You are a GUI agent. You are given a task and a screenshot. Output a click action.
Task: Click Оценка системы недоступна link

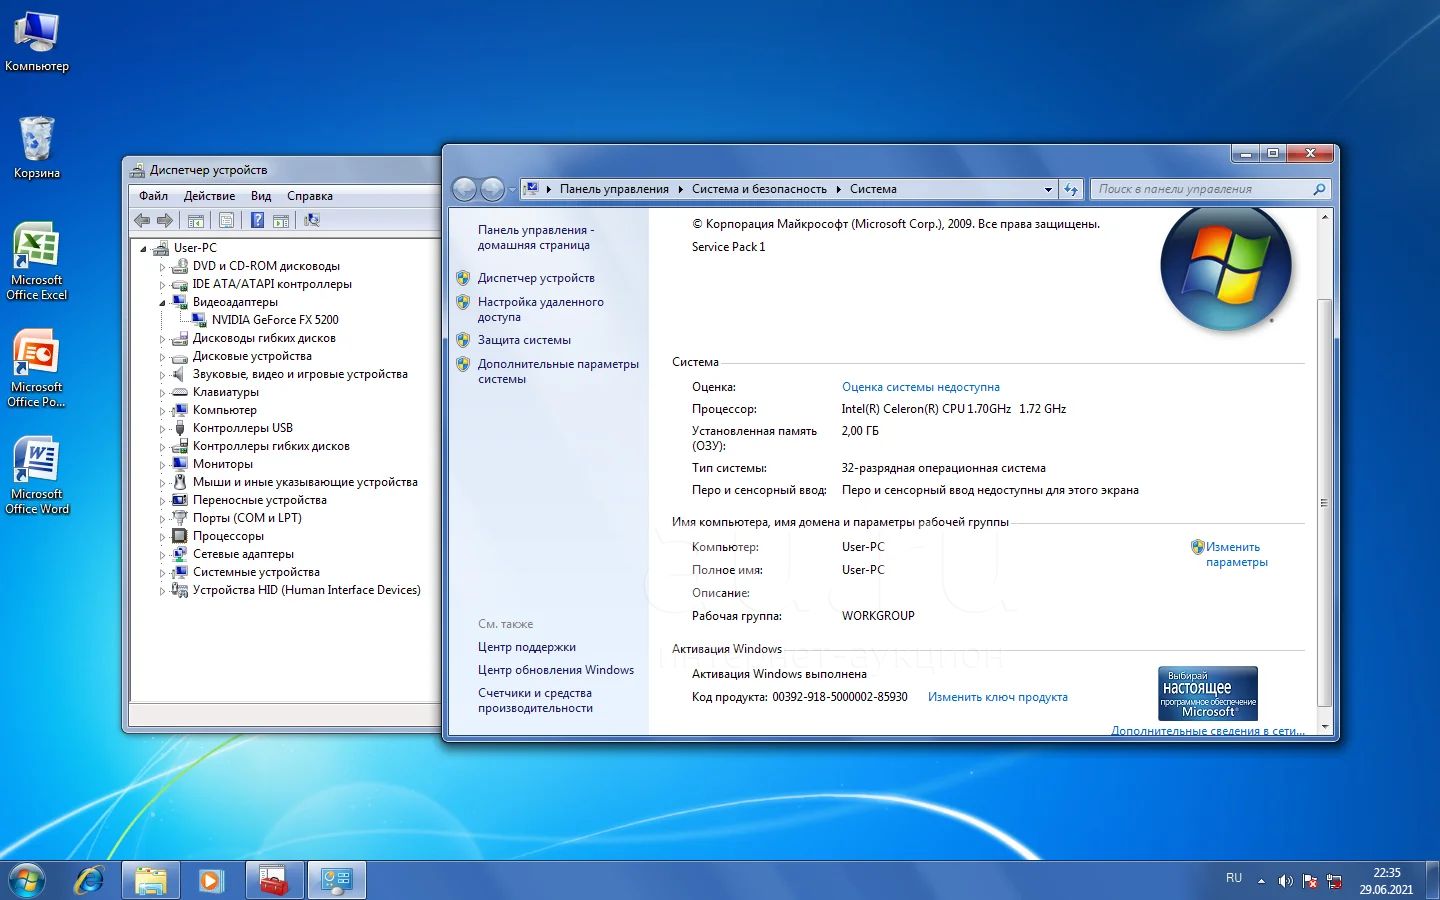point(921,387)
